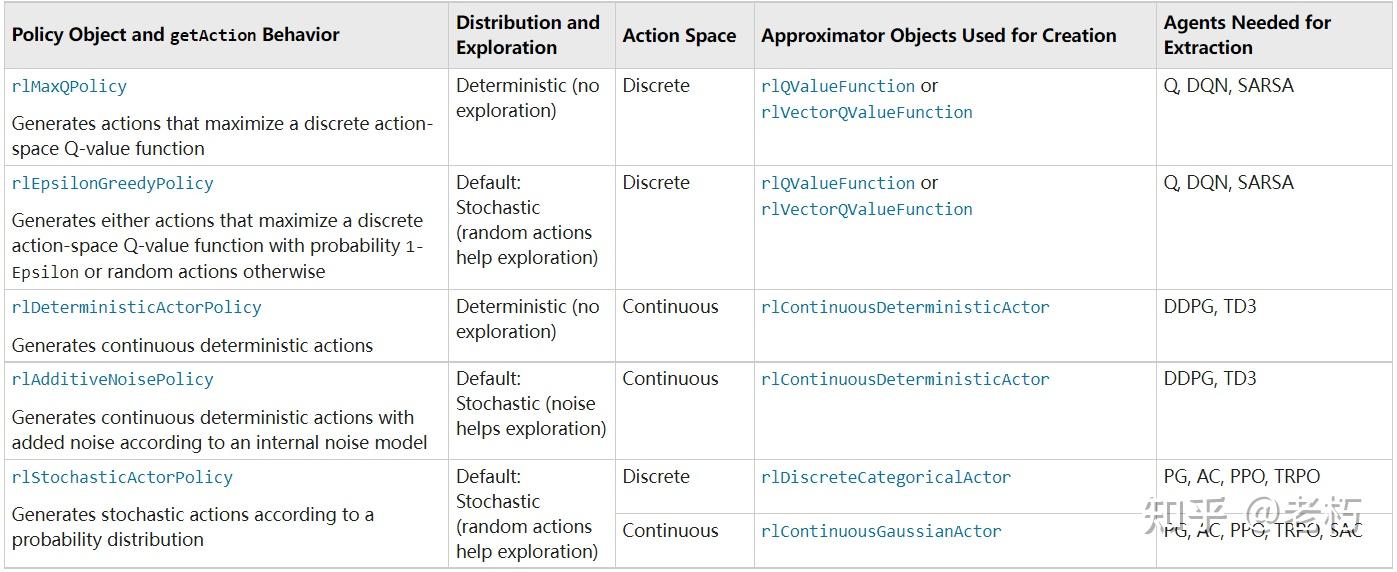Open the rlMaxQPolicy link
The height and width of the screenshot is (572, 1397).
(69, 87)
